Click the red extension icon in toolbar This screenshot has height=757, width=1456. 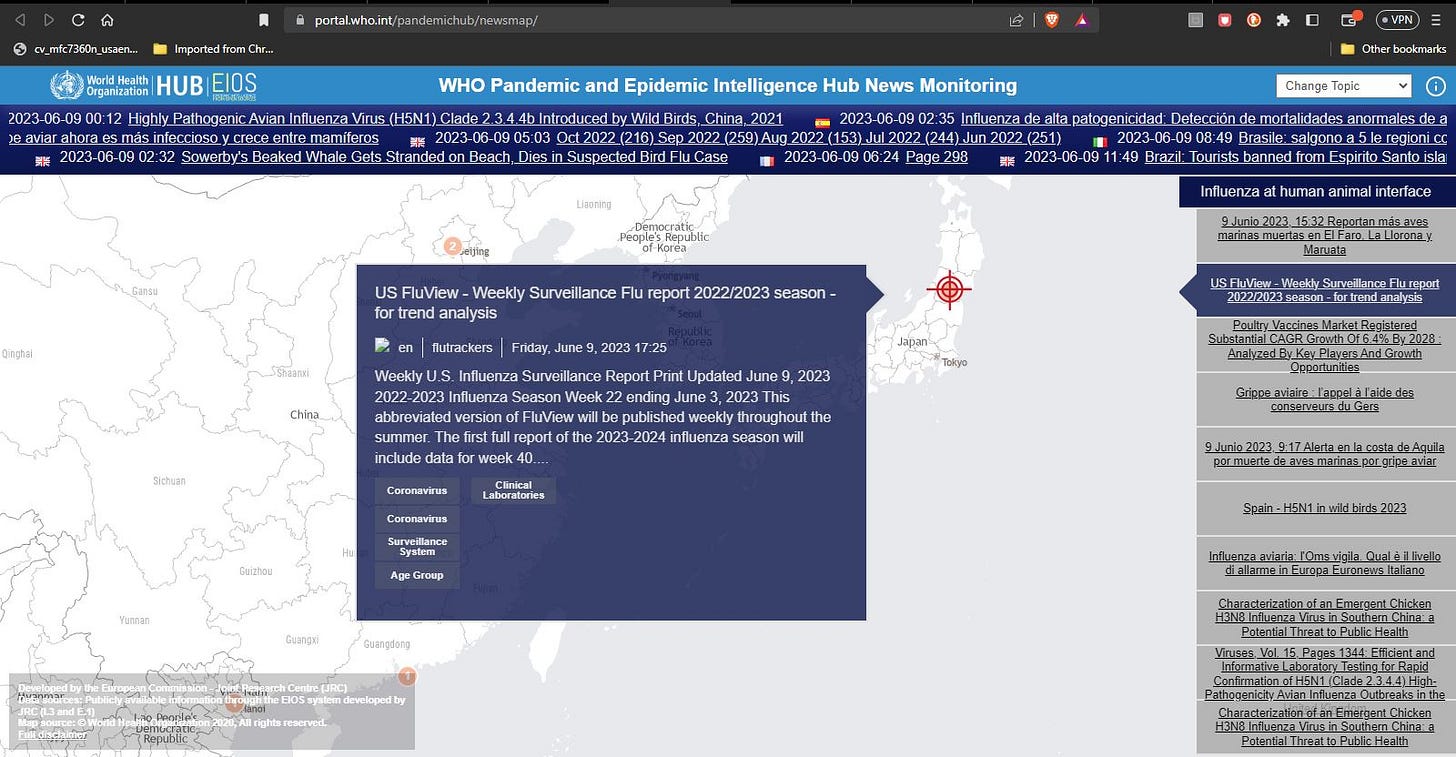click(1224, 19)
